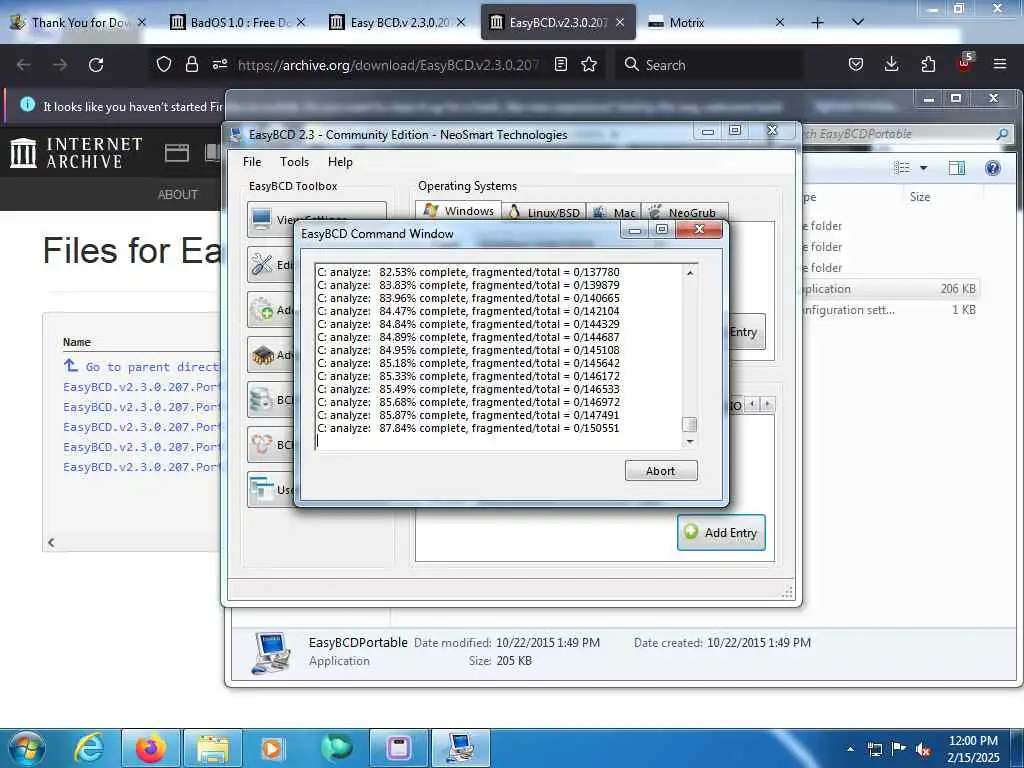1024x768 pixels.
Task: Click the Firefox Search box
Action: point(709,65)
